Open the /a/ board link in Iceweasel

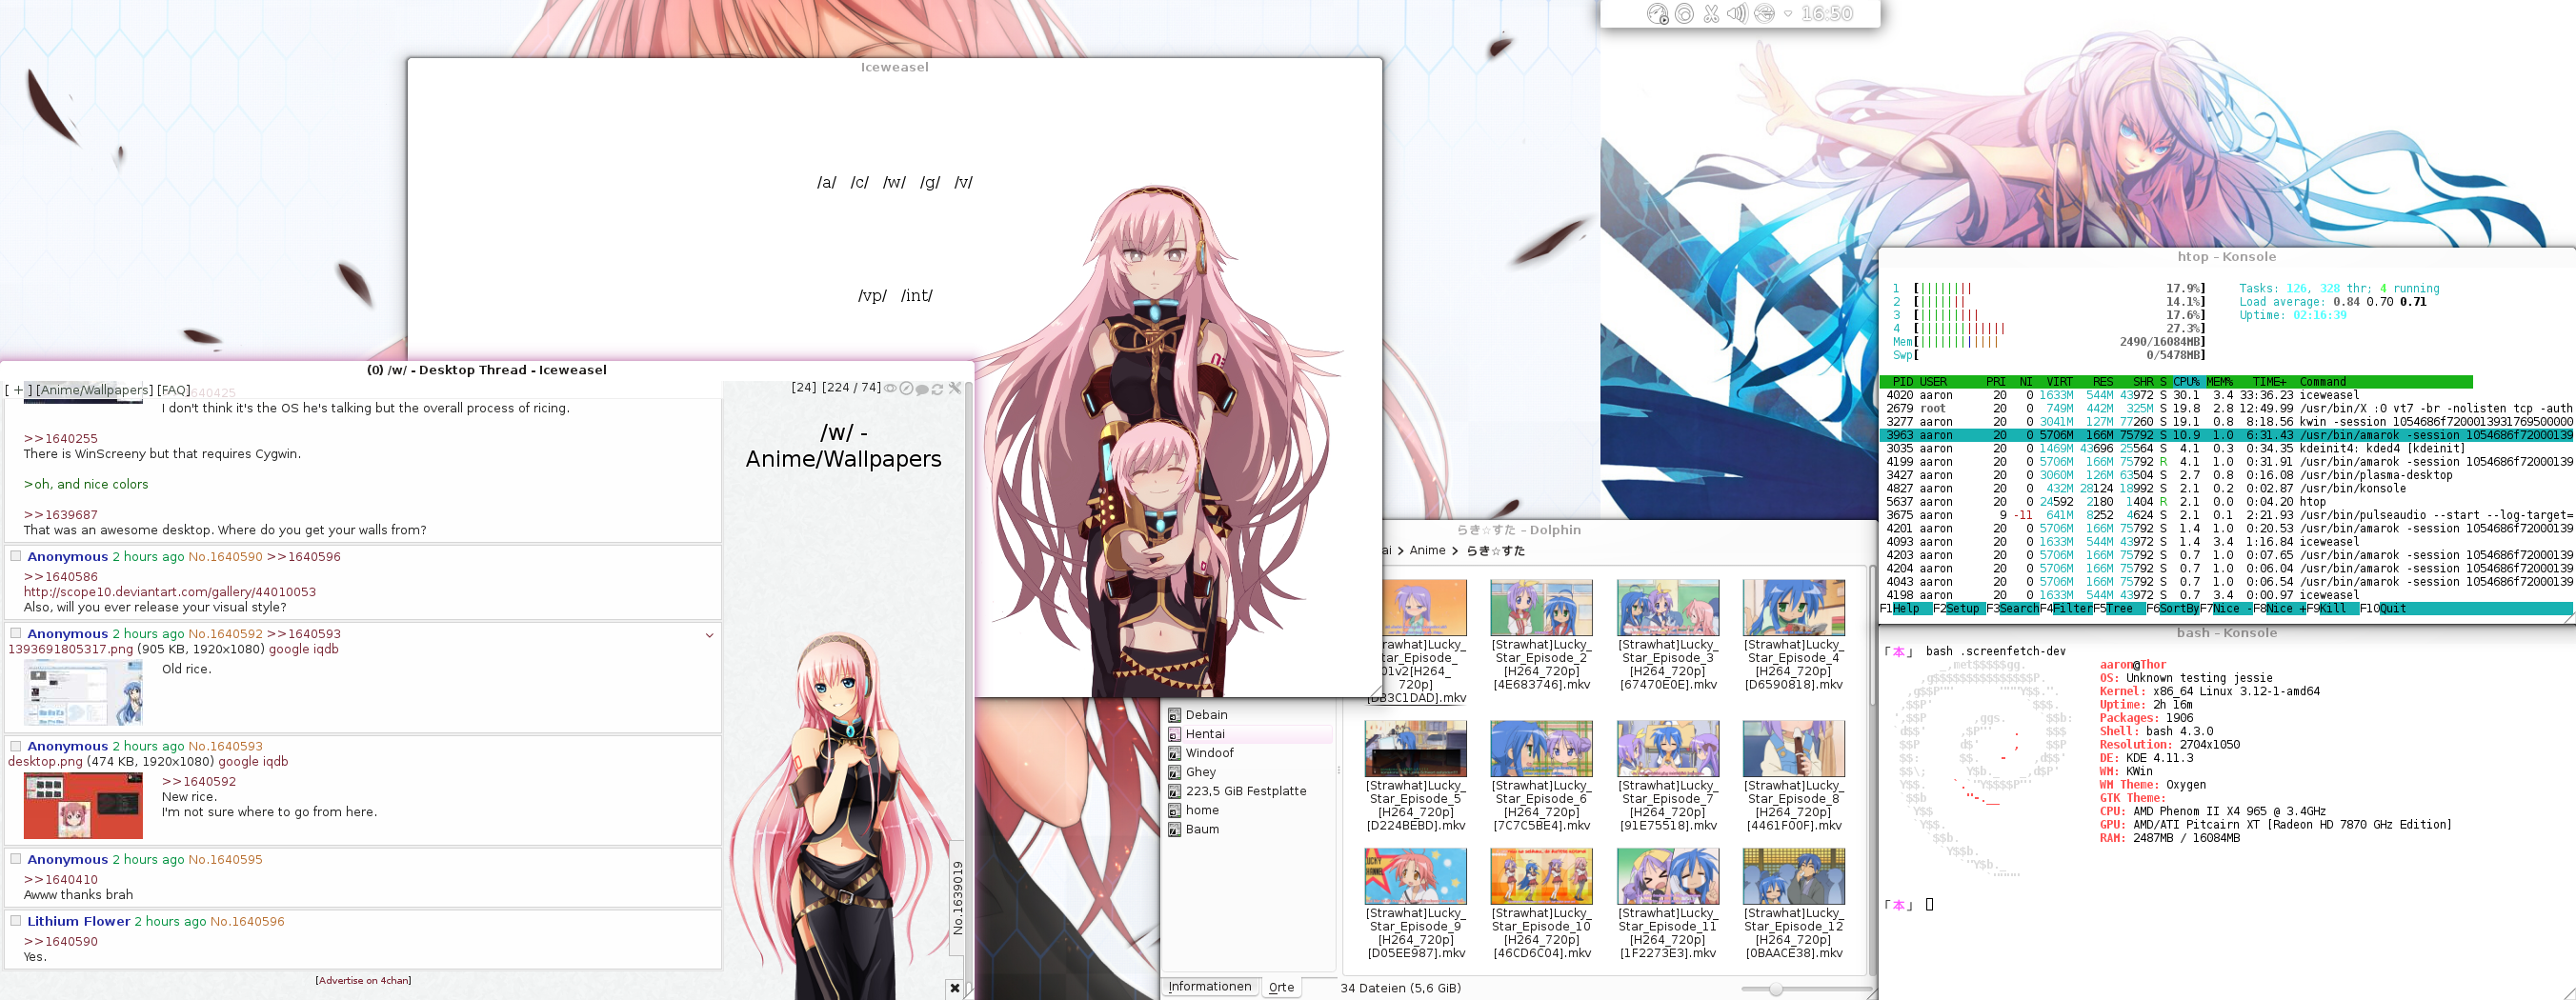826,182
